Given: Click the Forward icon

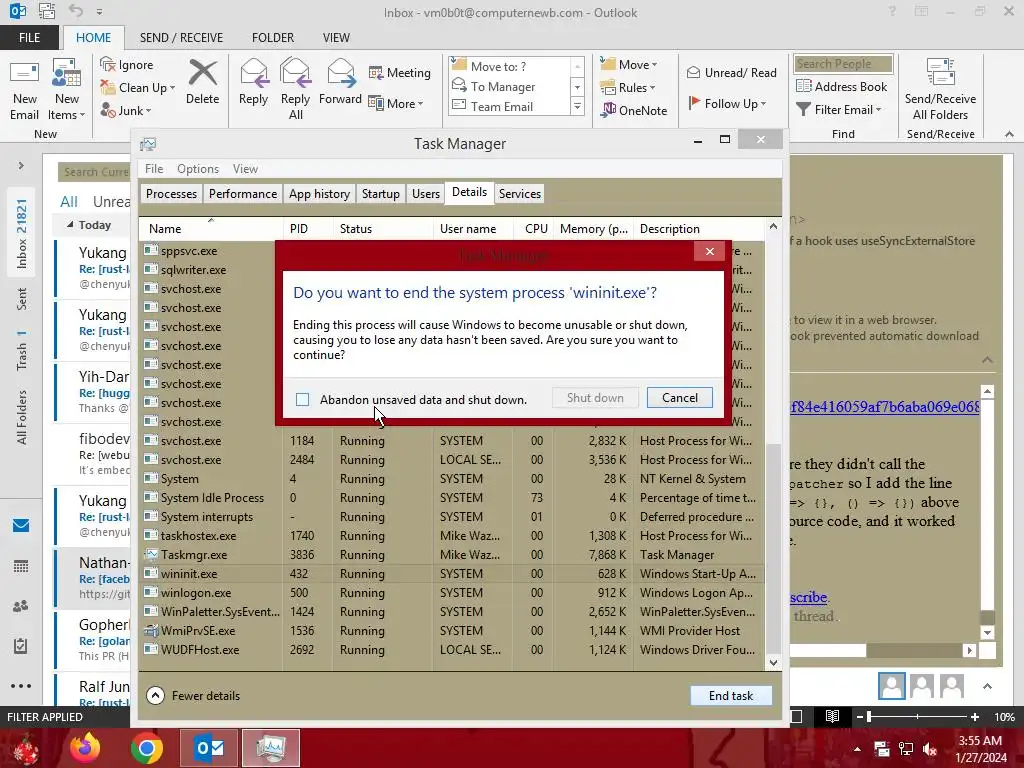Looking at the screenshot, I should 340,82.
